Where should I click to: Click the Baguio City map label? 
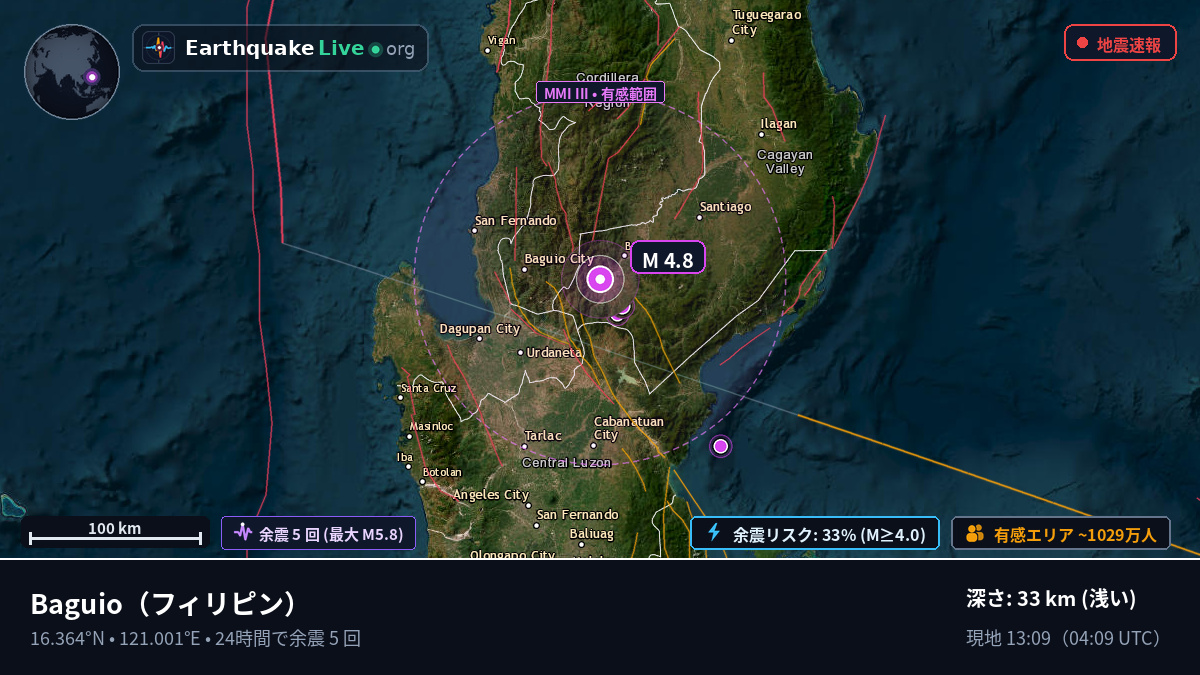pos(559,260)
